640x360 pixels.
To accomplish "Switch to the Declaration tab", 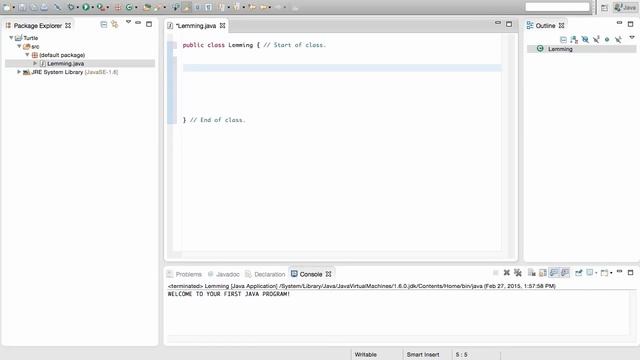I will pyautogui.click(x=265, y=274).
